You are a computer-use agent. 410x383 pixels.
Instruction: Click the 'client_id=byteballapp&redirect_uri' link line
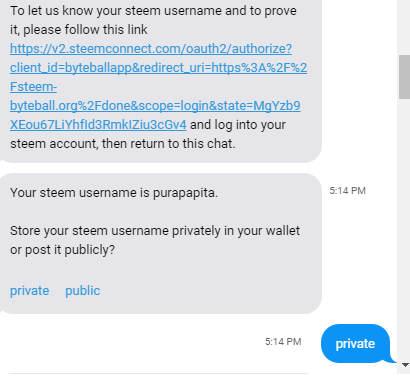pos(159,68)
